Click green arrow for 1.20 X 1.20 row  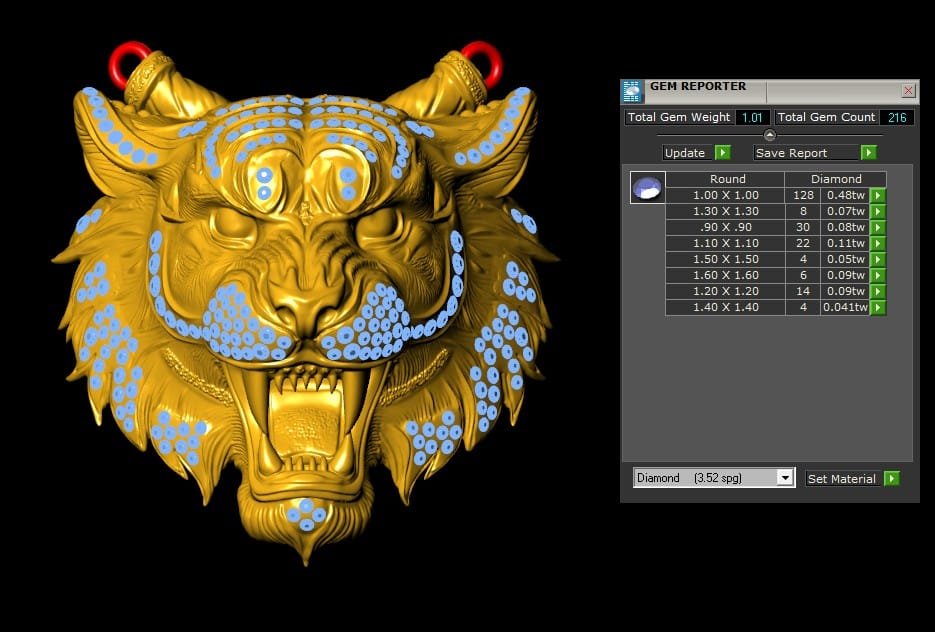(878, 292)
